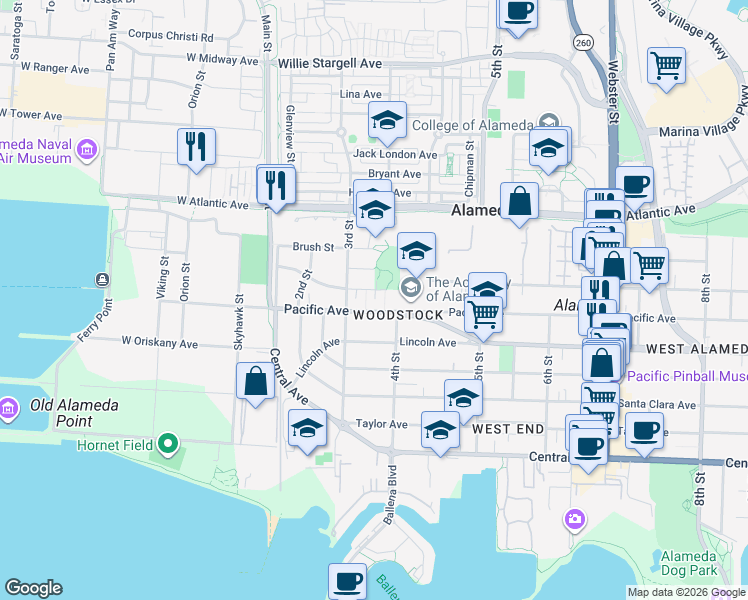Click the Brush St street label

point(313,247)
